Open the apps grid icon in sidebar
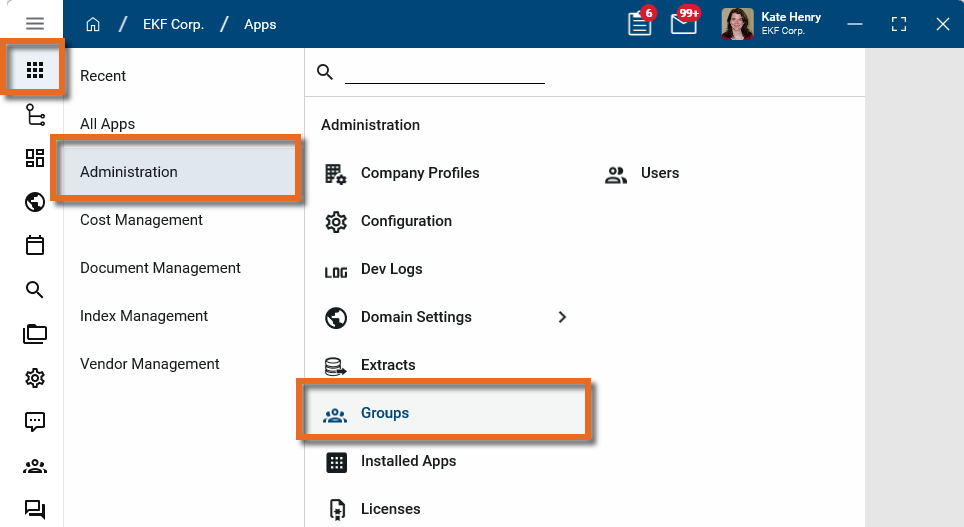The image size is (964, 527). click(x=35, y=70)
